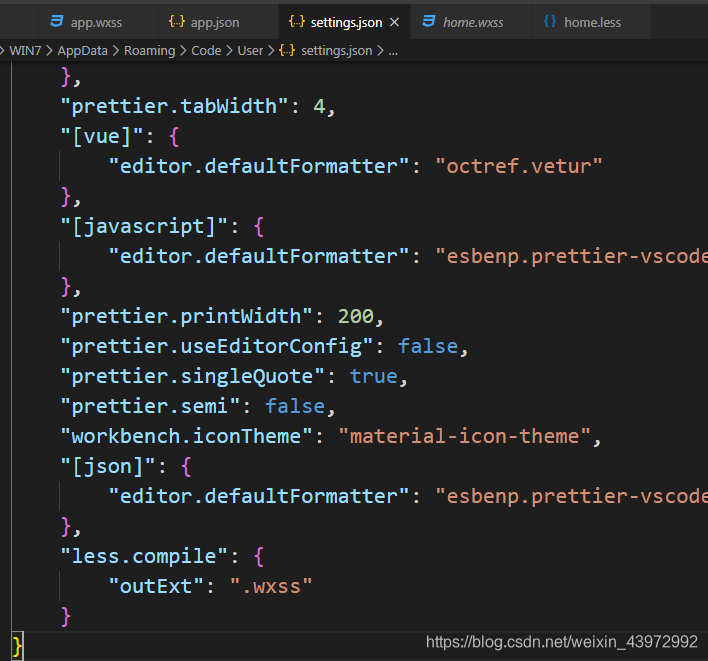Click the "[json]" key

click(x=108, y=466)
